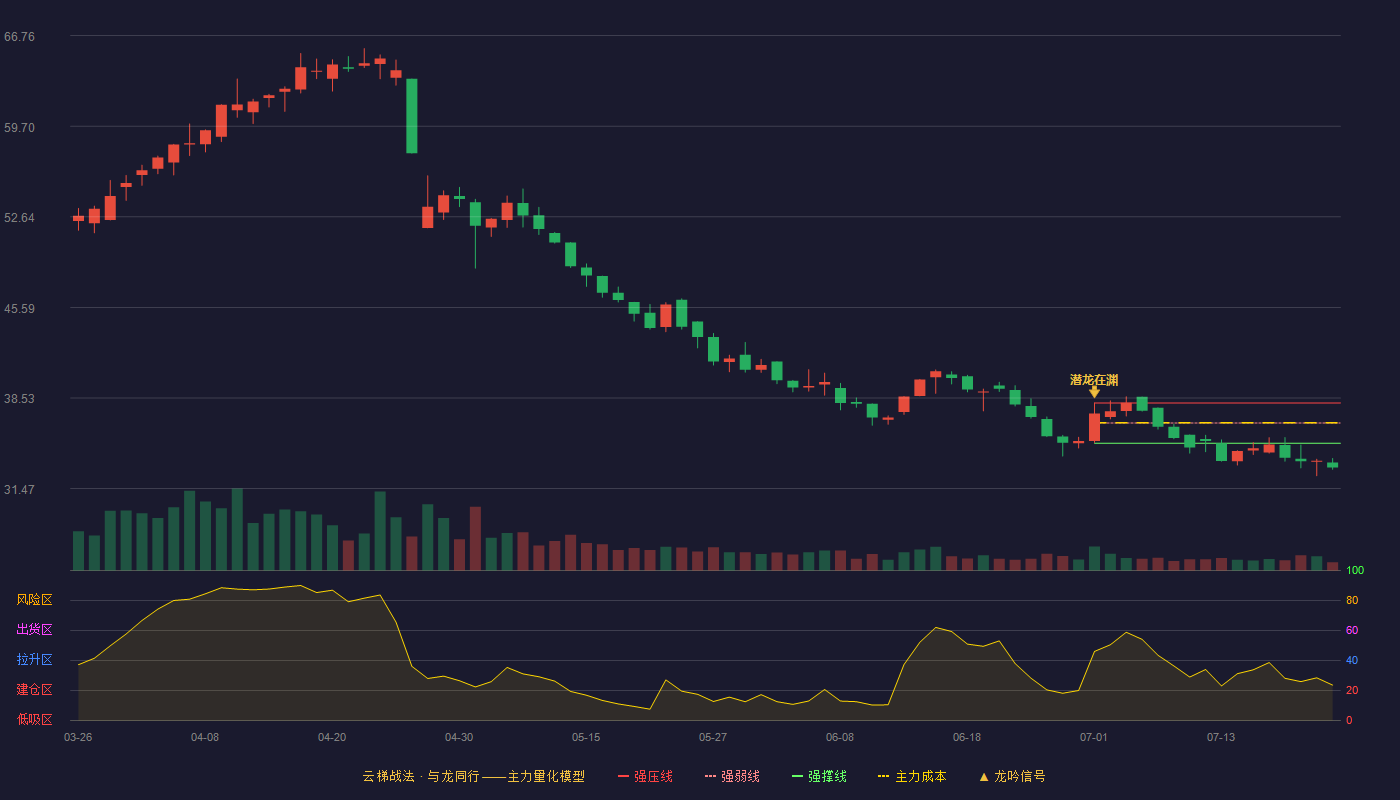This screenshot has width=1400, height=800.
Task: Click the 52.64 price axis label
Action: (x=19, y=218)
